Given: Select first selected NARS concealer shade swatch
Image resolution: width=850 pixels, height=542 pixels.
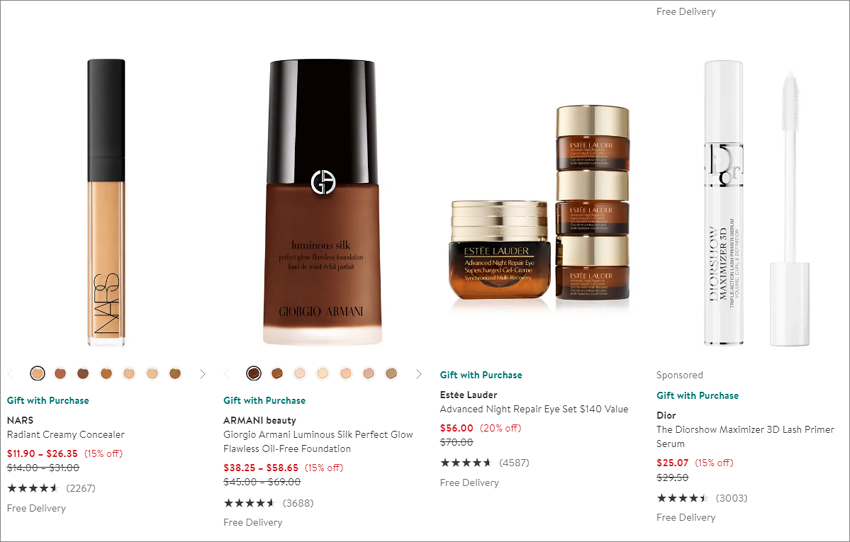Looking at the screenshot, I should 37,373.
